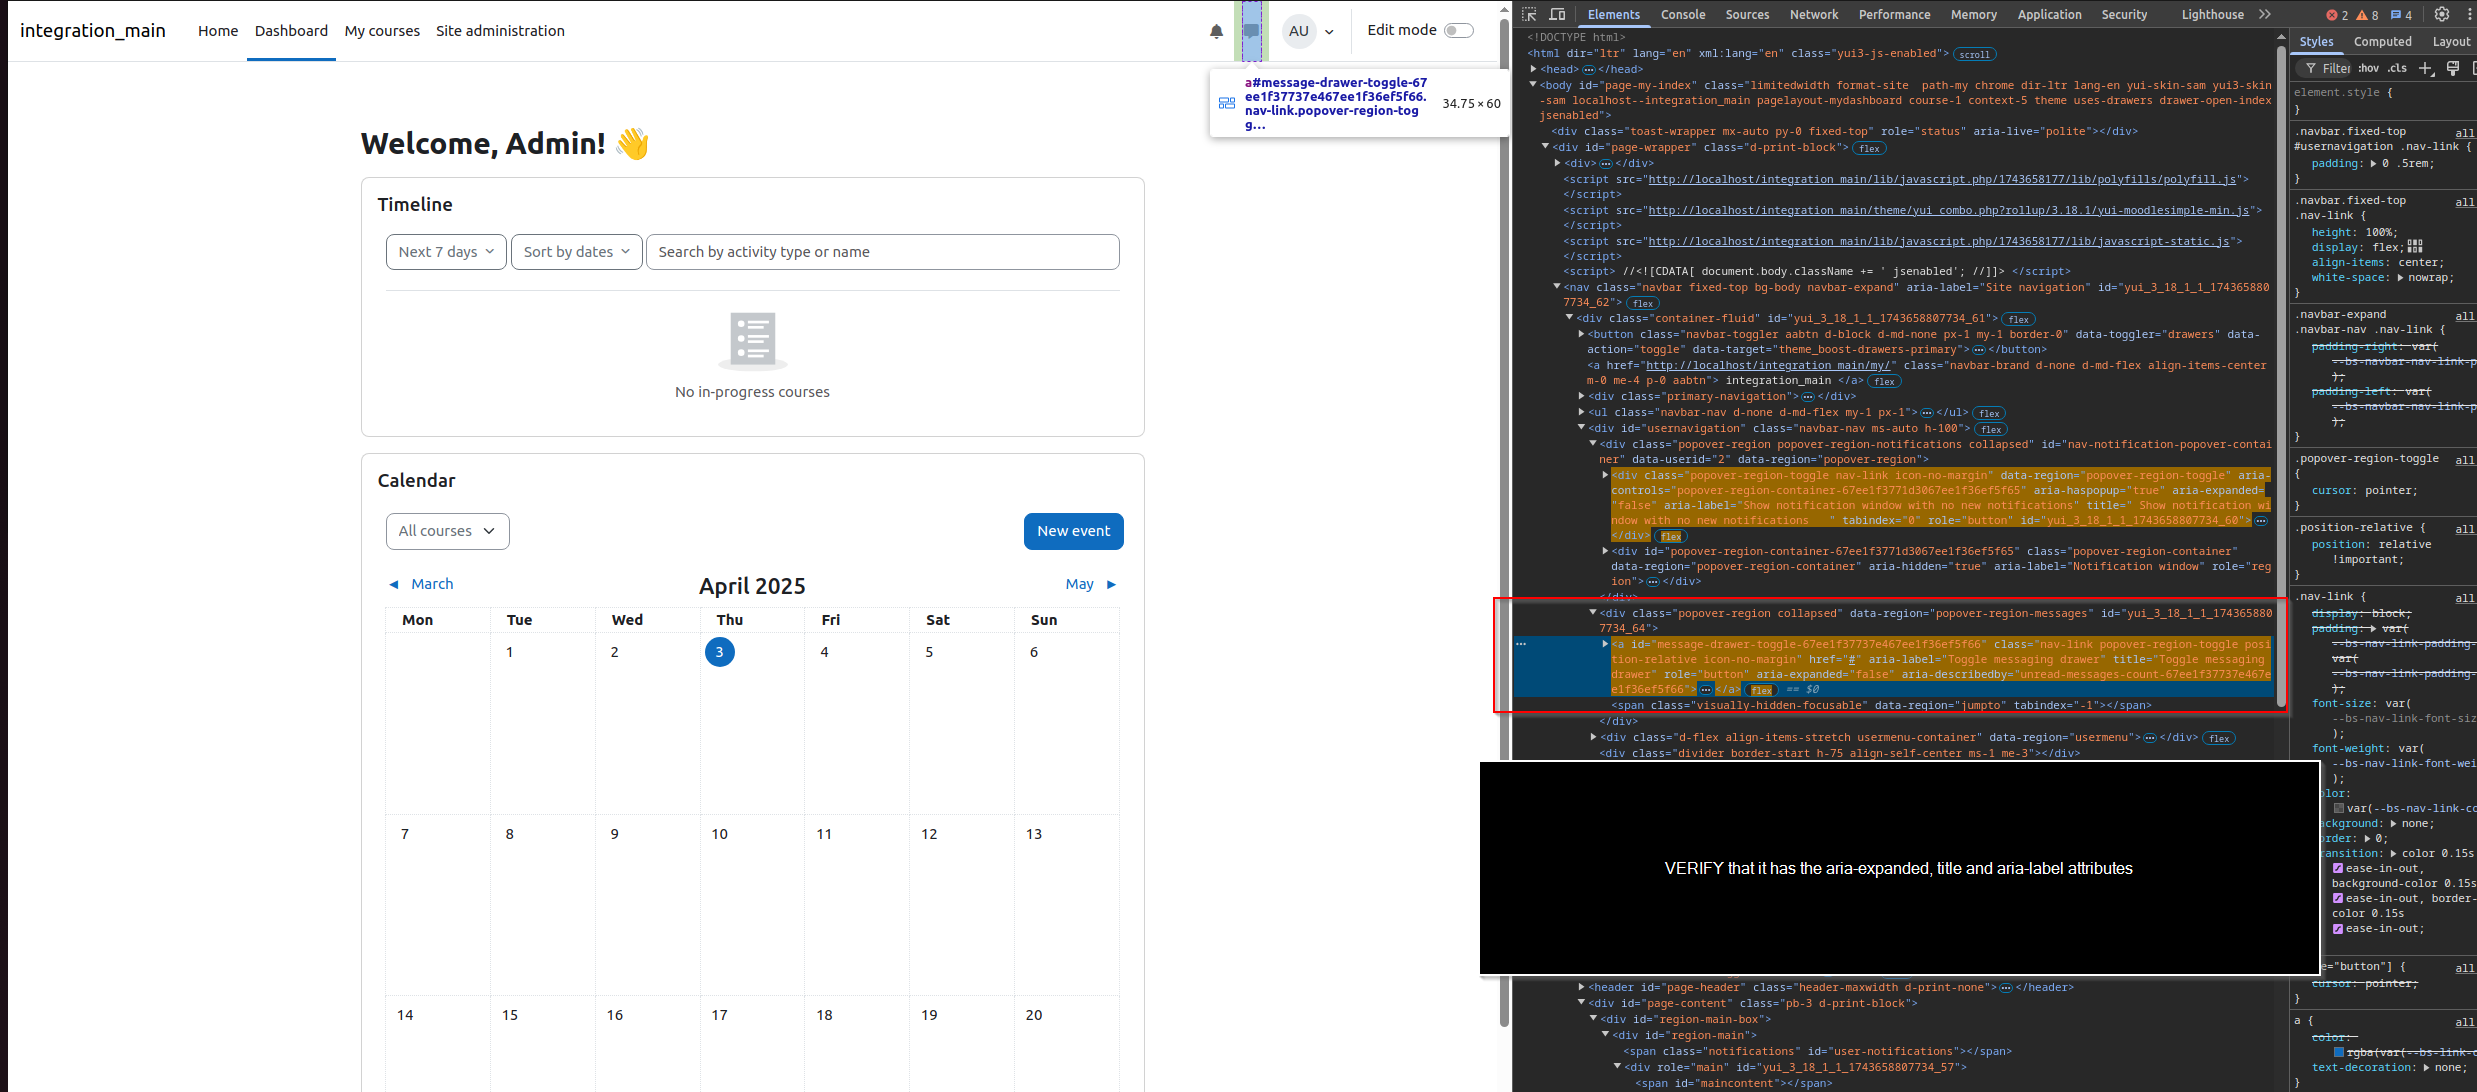Open first ease-in-out timing editor swatch
The height and width of the screenshot is (1092, 2477).
pos(2338,868)
